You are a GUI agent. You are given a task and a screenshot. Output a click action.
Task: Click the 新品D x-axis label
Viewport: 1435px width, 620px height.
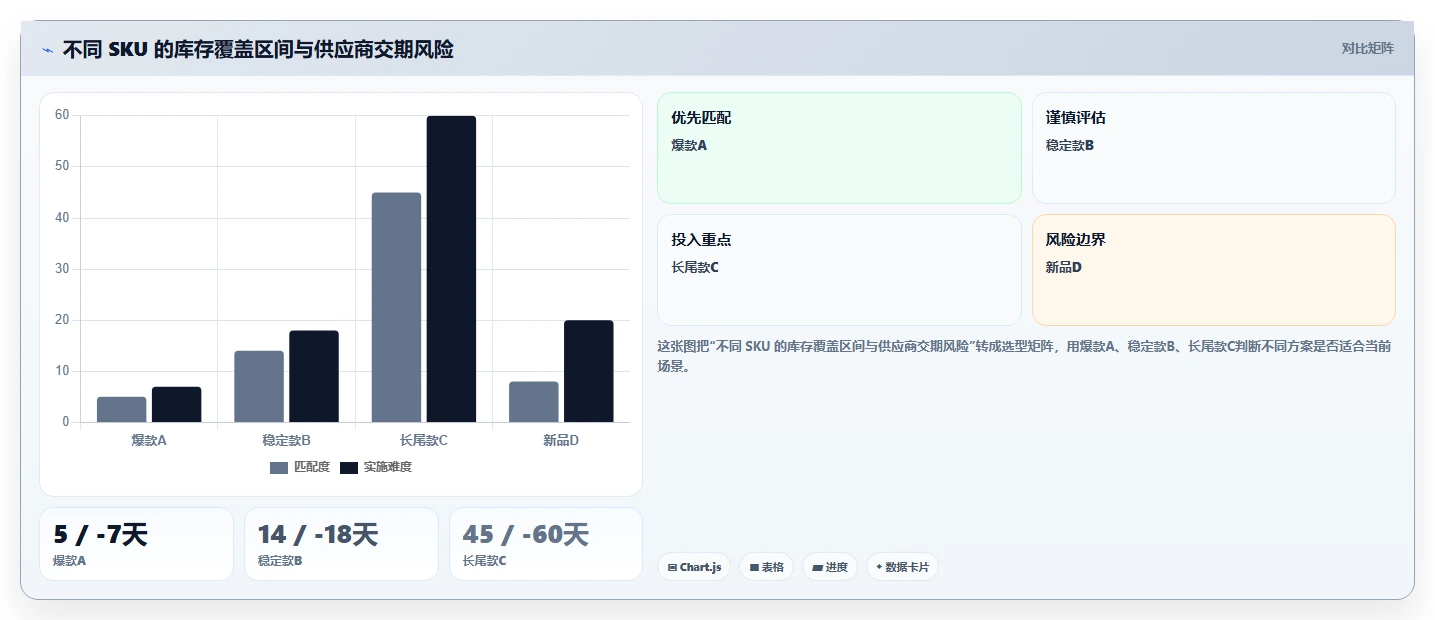[x=561, y=440]
